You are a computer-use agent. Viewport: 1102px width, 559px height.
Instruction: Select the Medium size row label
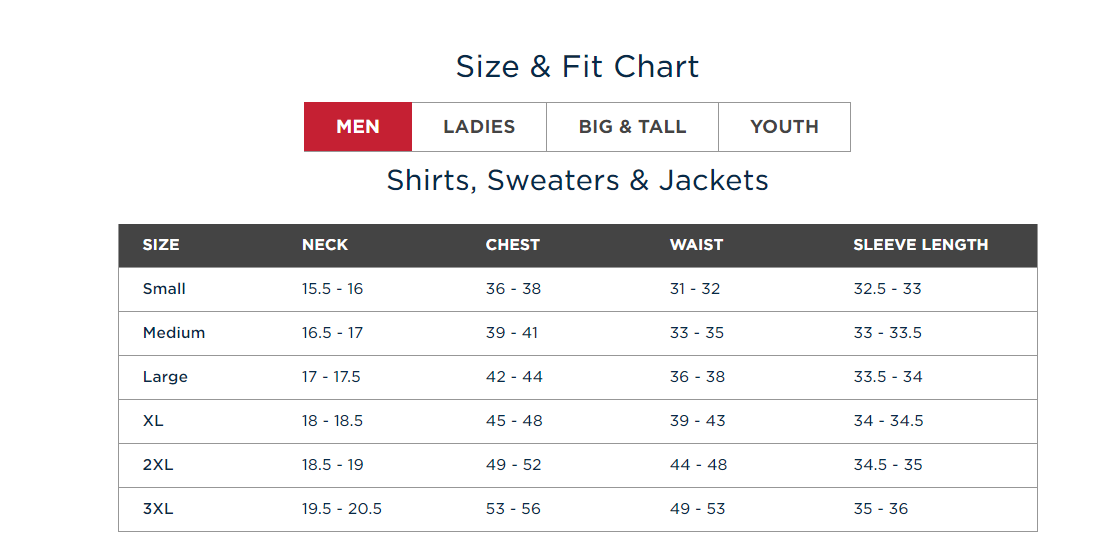click(174, 333)
